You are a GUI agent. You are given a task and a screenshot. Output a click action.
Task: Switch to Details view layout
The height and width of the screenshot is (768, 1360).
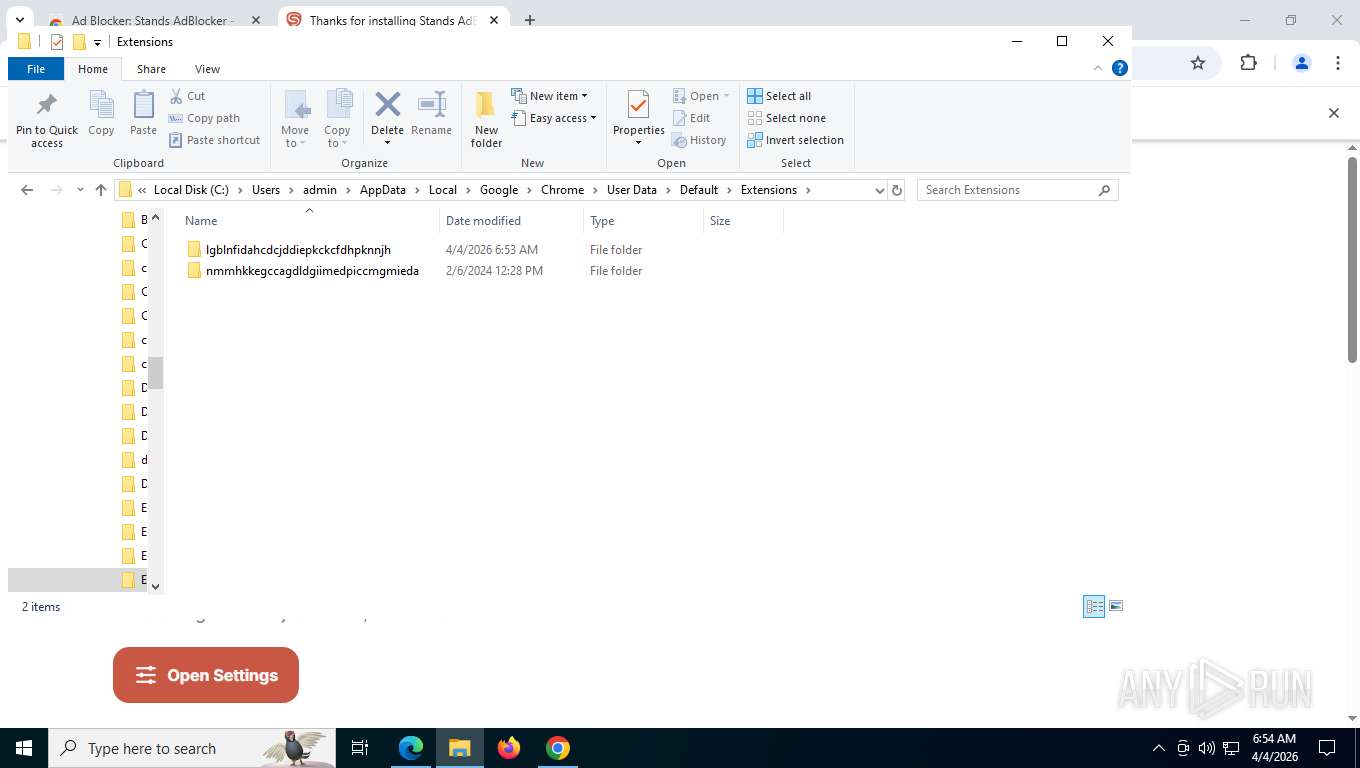pyautogui.click(x=1094, y=606)
